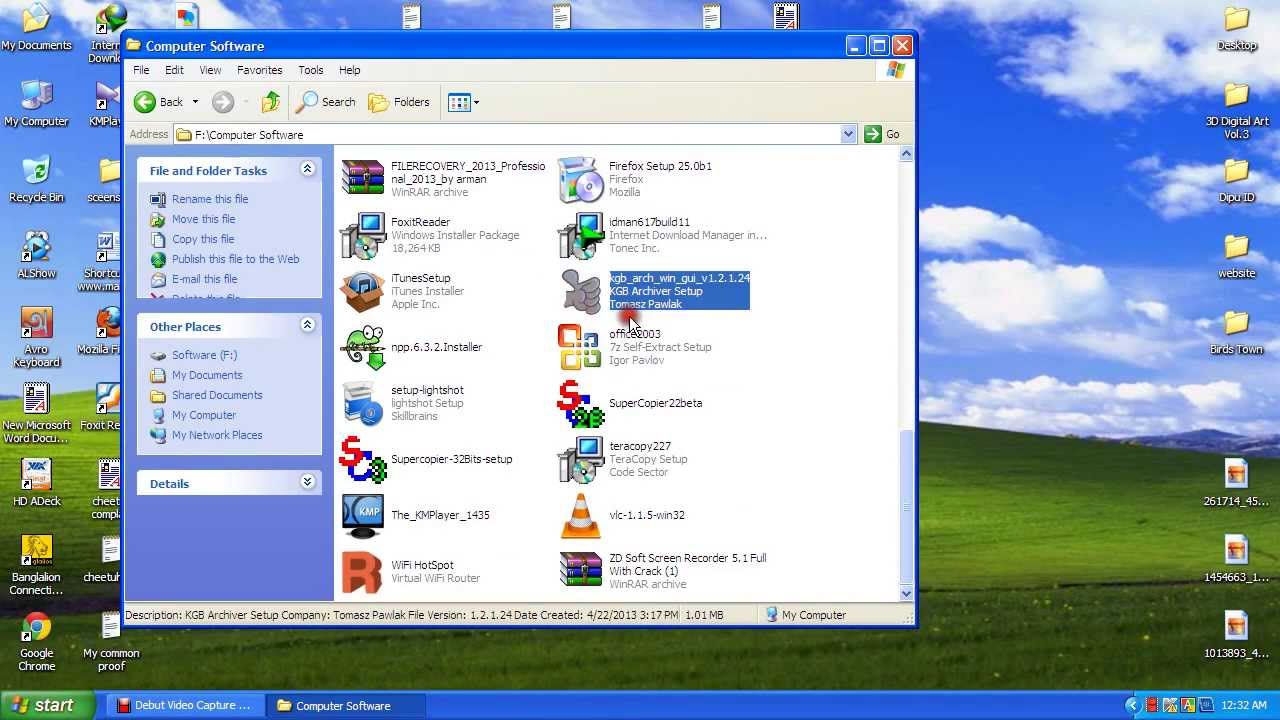Select the 3D Digital Art Vol.3 folder
Screen dimensions: 1280x720
click(1237, 96)
